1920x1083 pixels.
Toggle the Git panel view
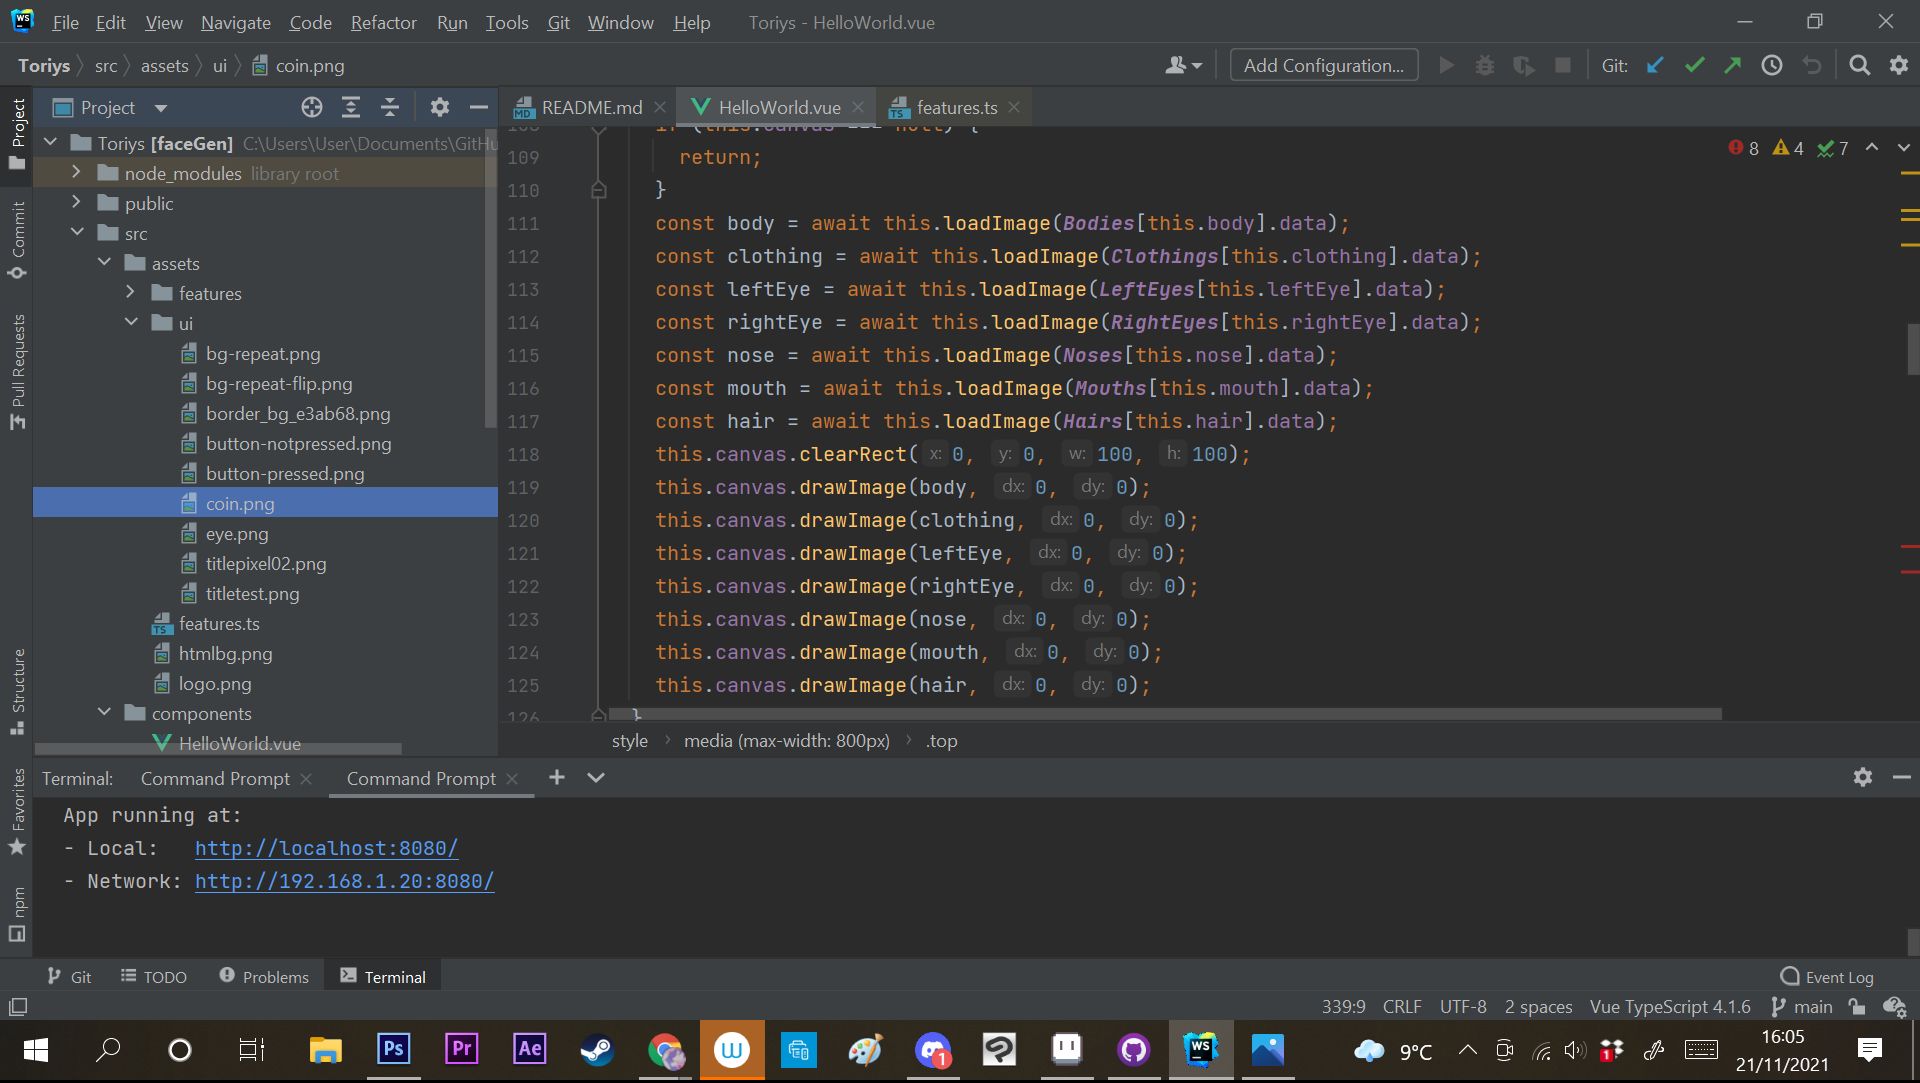tap(70, 976)
